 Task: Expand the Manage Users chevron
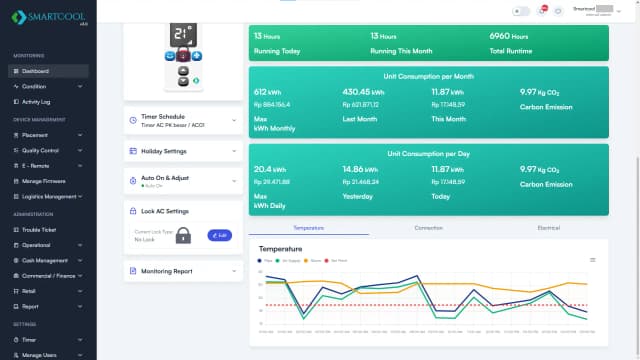point(80,355)
